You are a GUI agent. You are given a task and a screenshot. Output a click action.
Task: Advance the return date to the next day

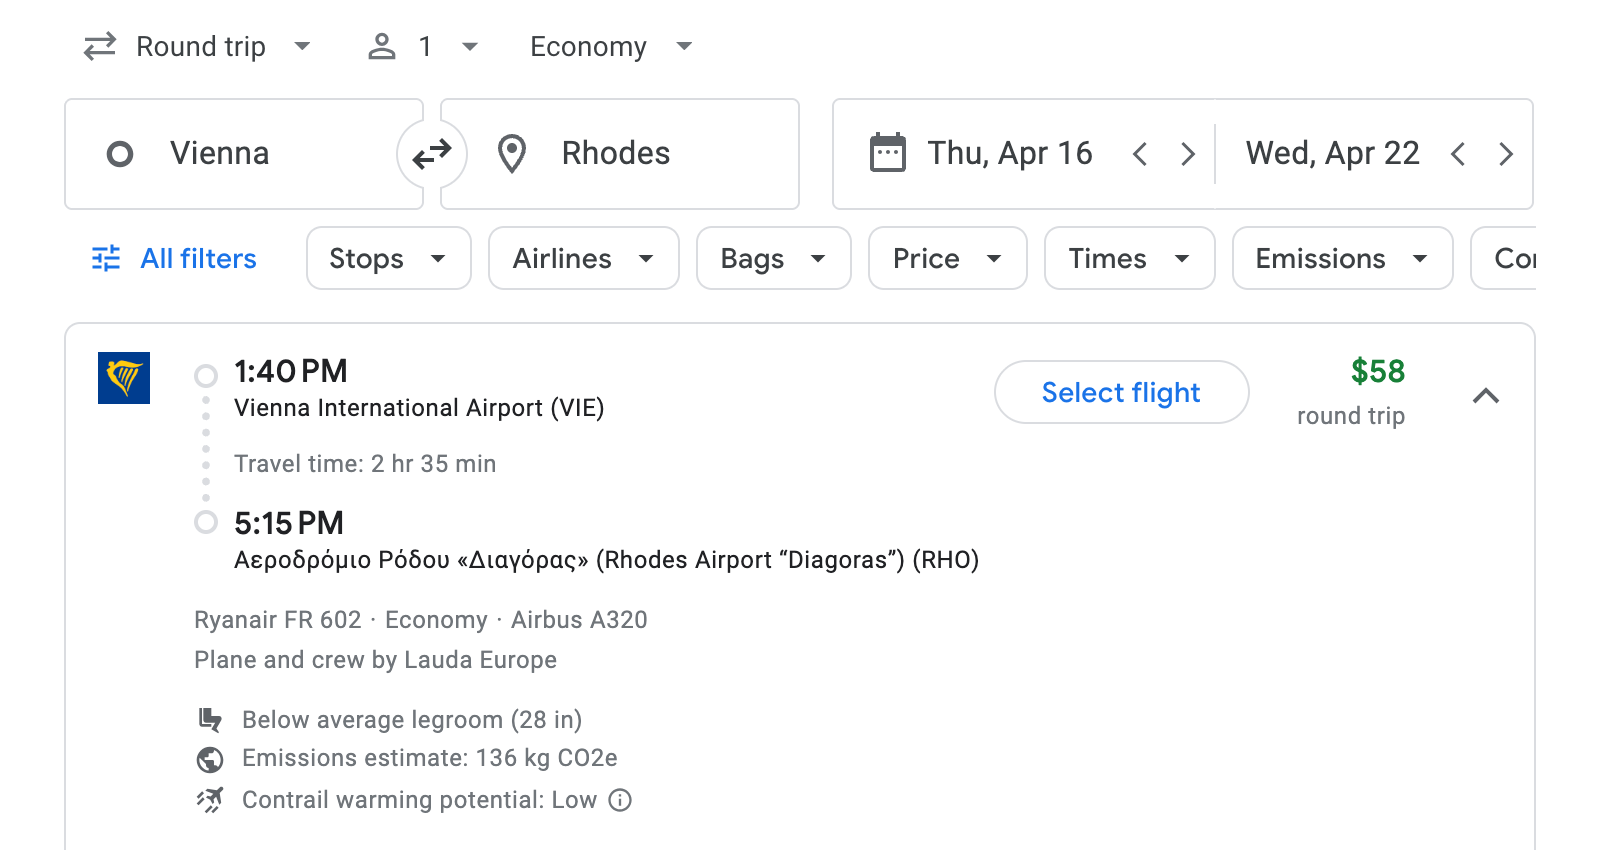(1506, 154)
